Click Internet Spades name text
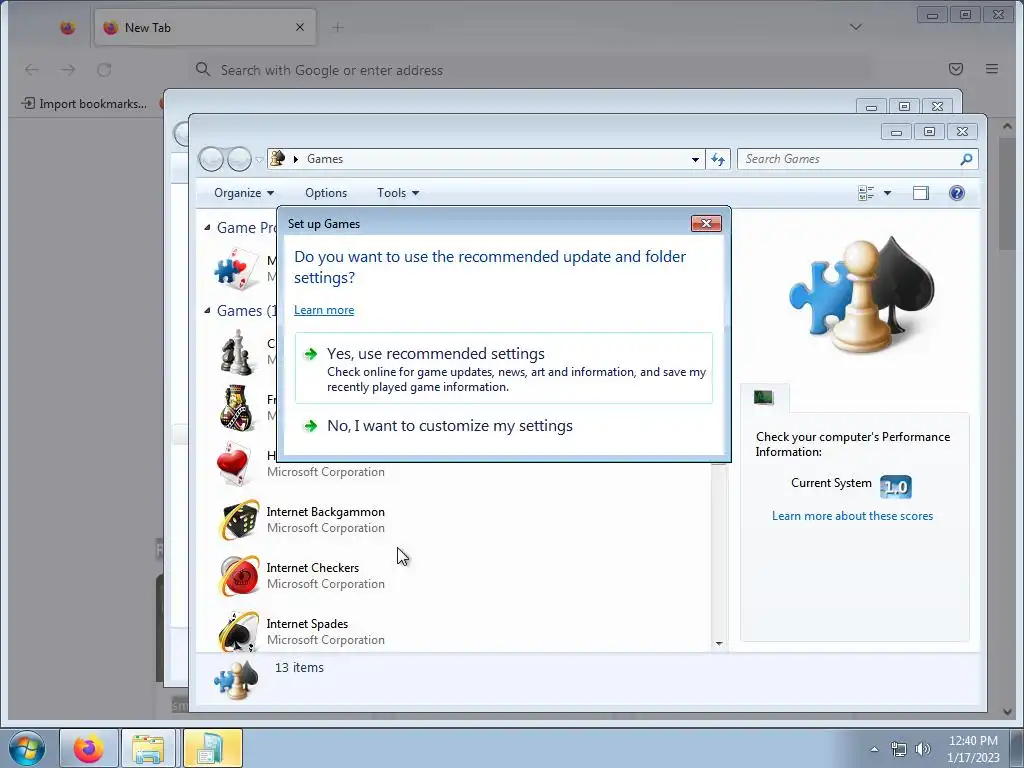 pos(307,624)
